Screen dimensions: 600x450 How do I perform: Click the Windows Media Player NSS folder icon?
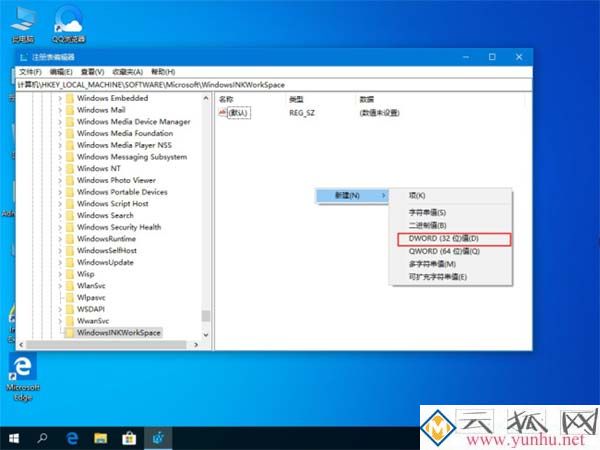point(70,145)
